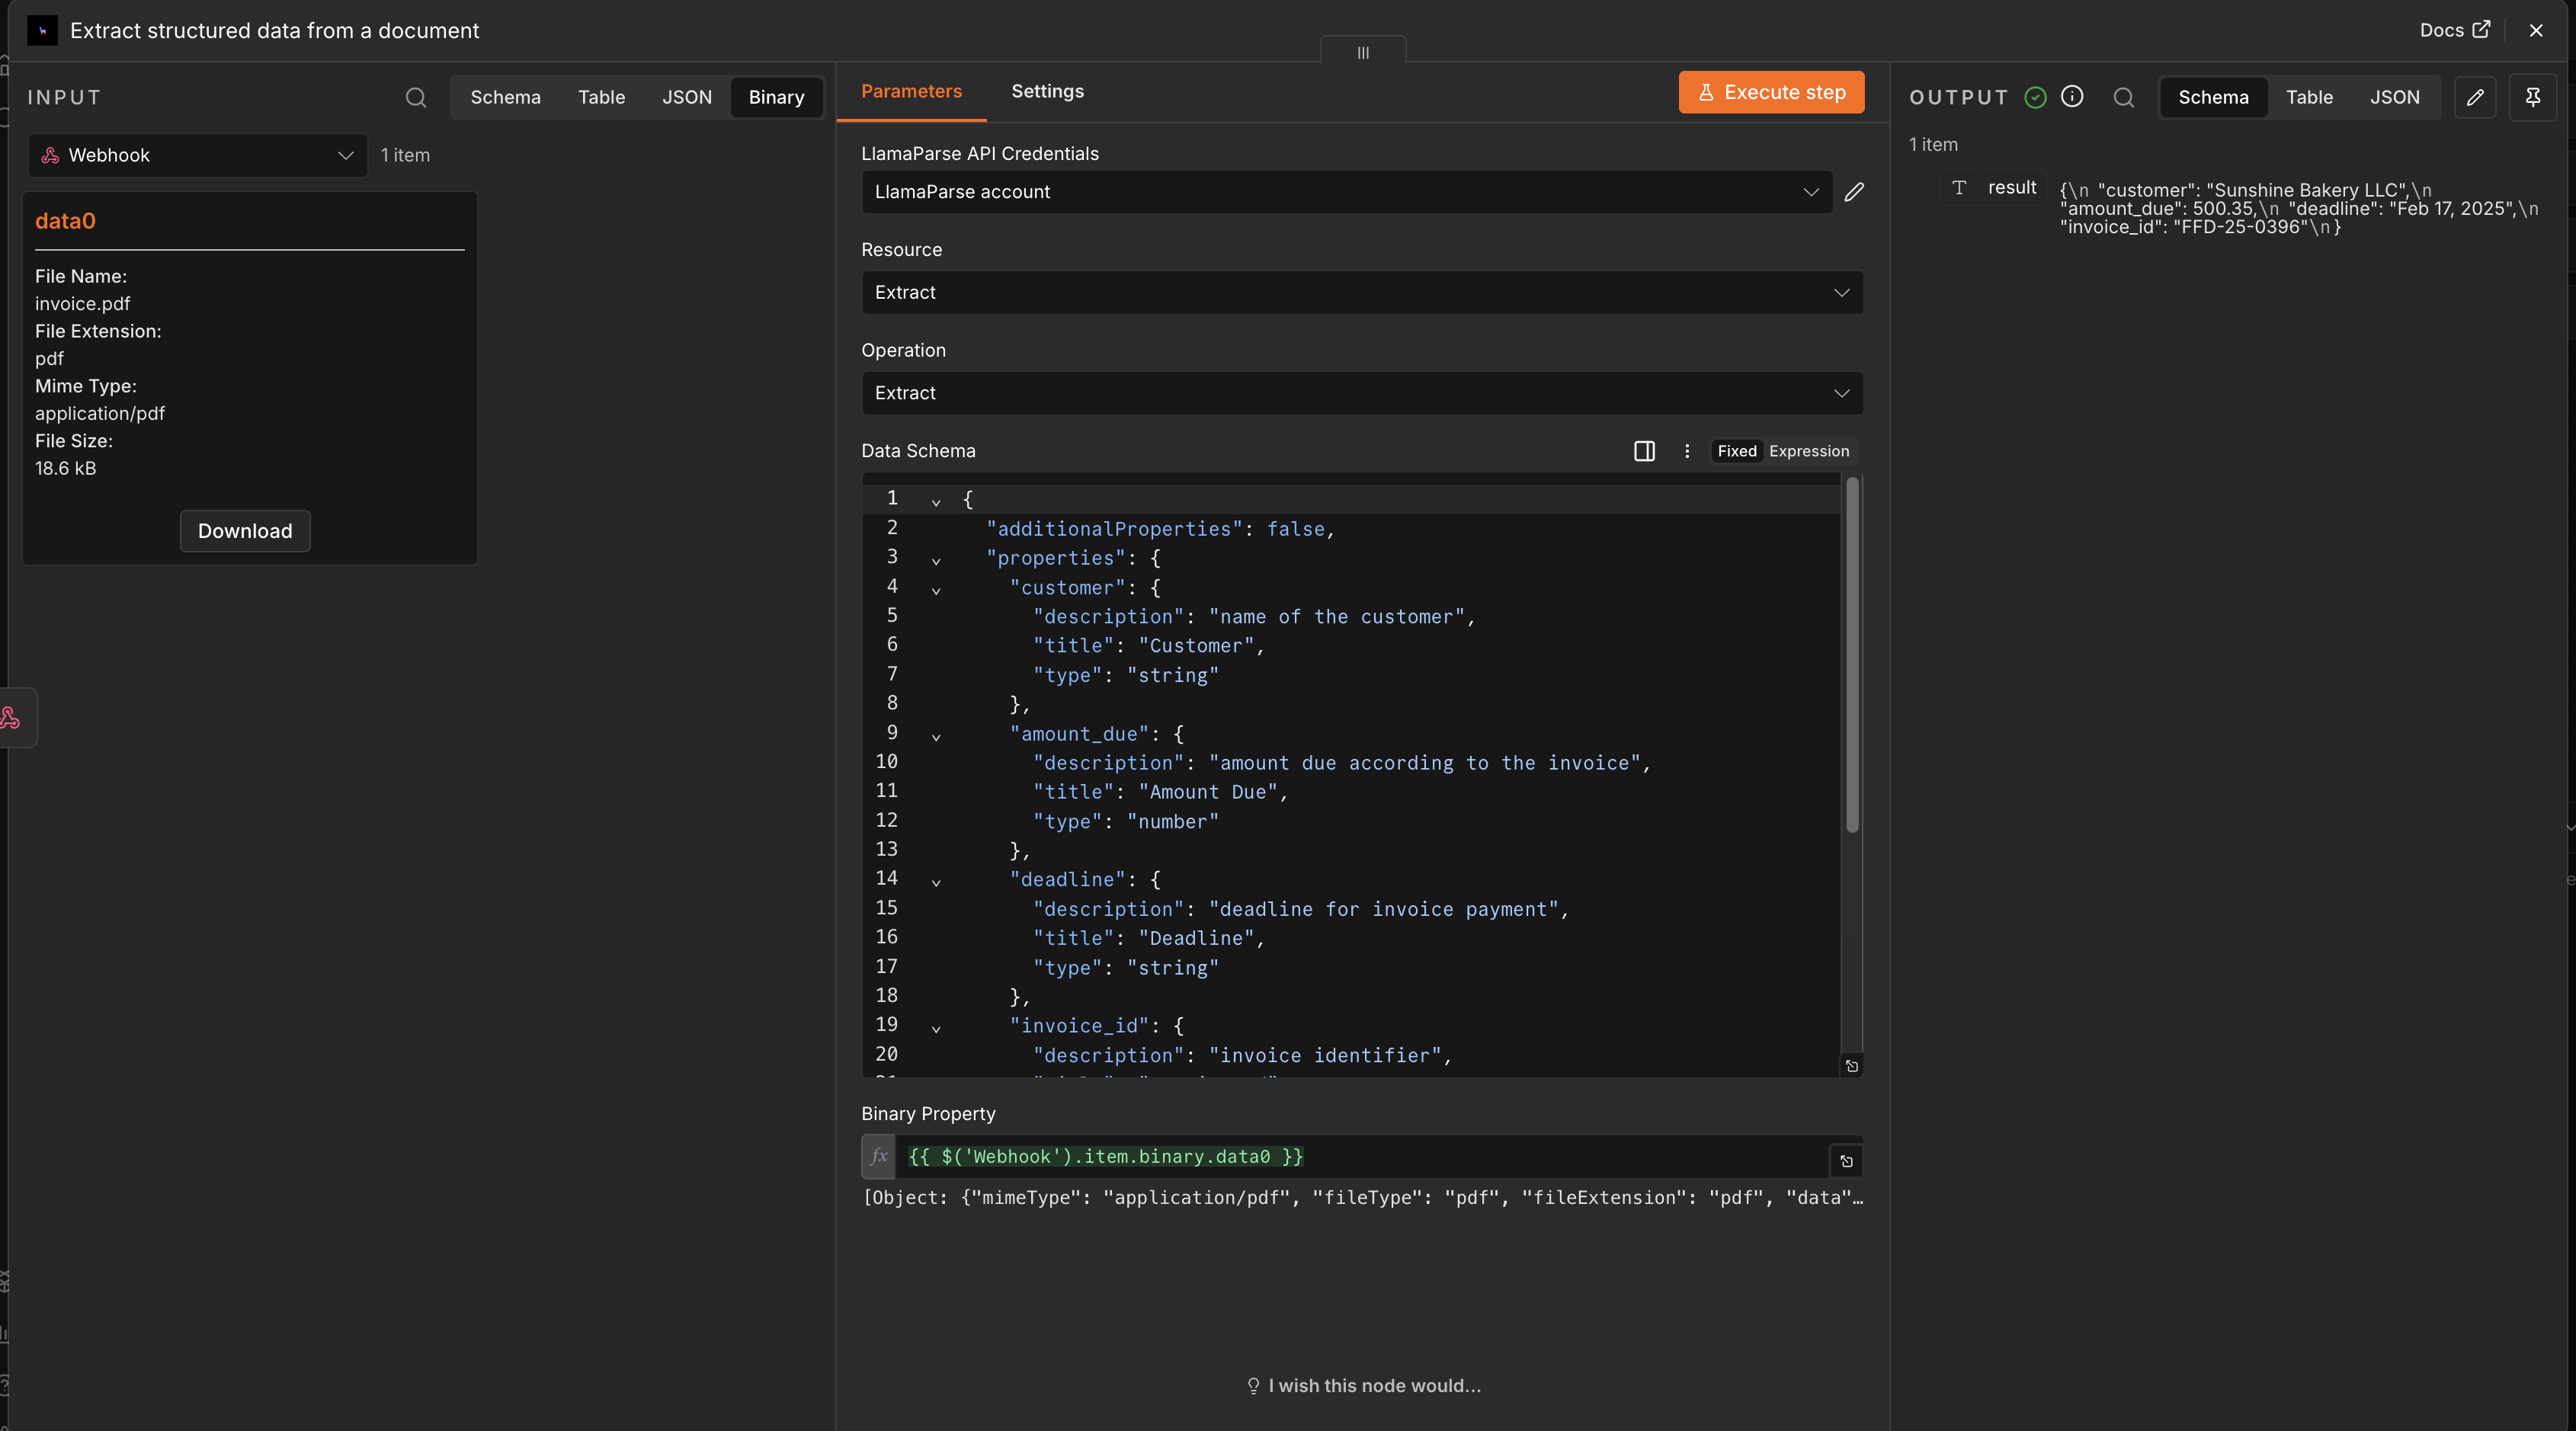This screenshot has width=2576, height=1431.
Task: Collapse the "customer" block fold arrow
Action: click(x=936, y=590)
